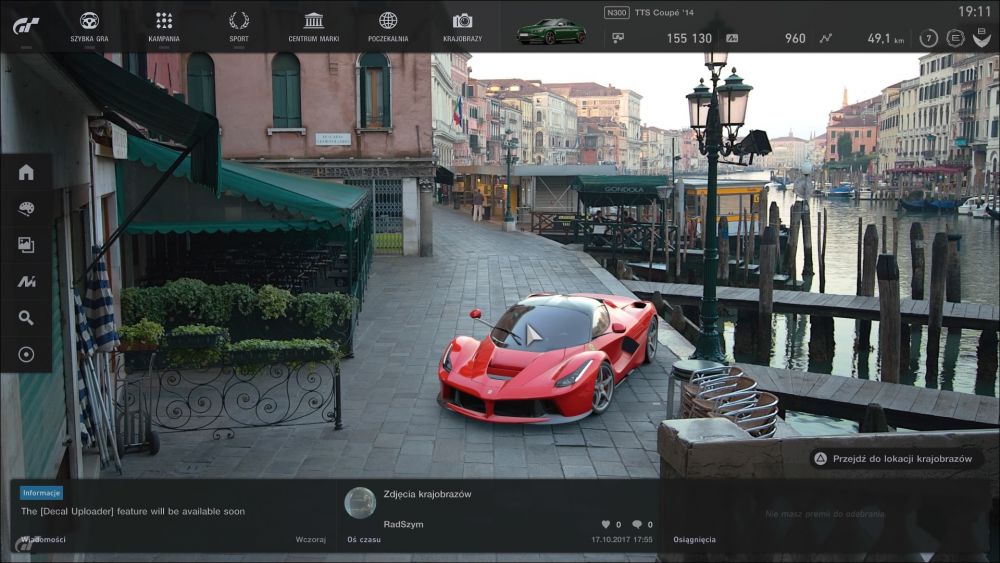Open the search magnifier icon

26,318
